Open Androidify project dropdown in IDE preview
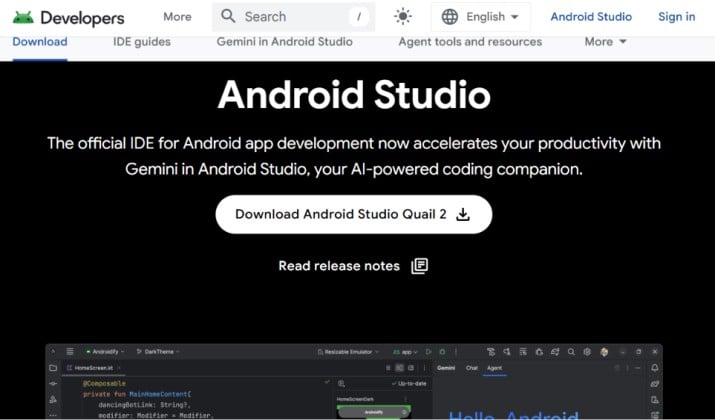Screen dimensions: 715x420 pos(105,352)
